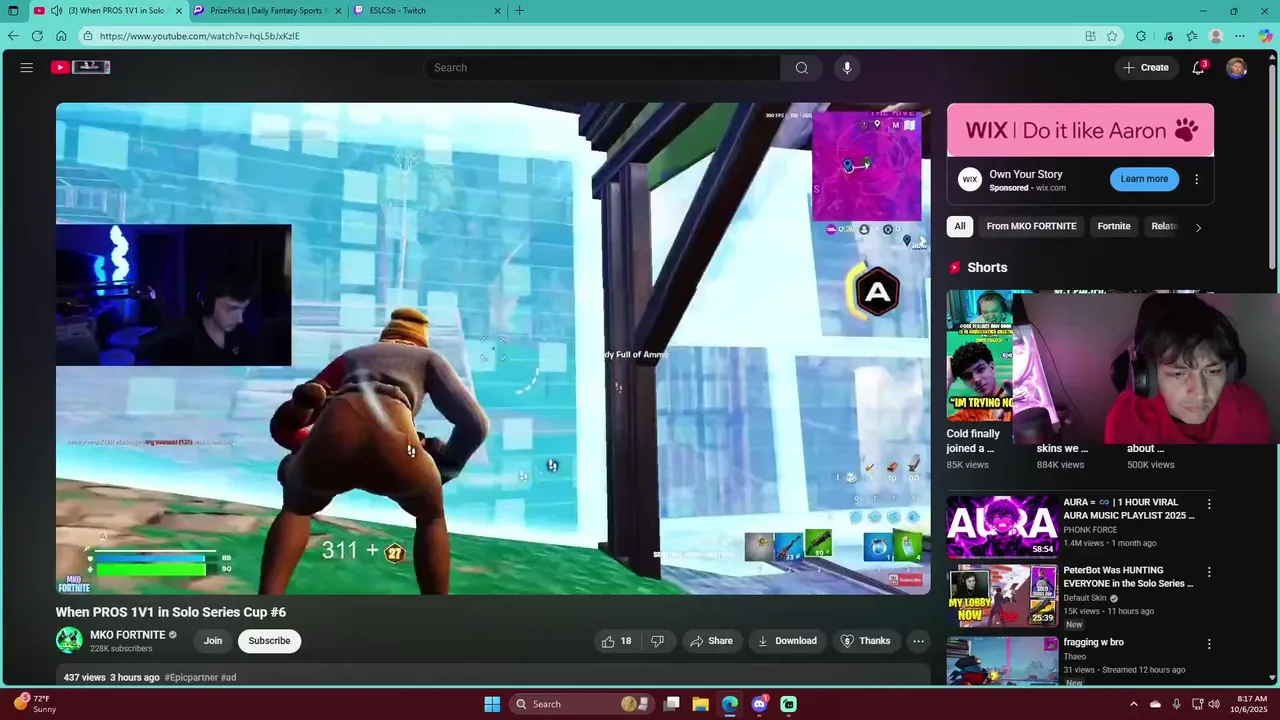This screenshot has height=720, width=1280.
Task: Open clock and date 8:17 AM
Action: tap(1251, 704)
